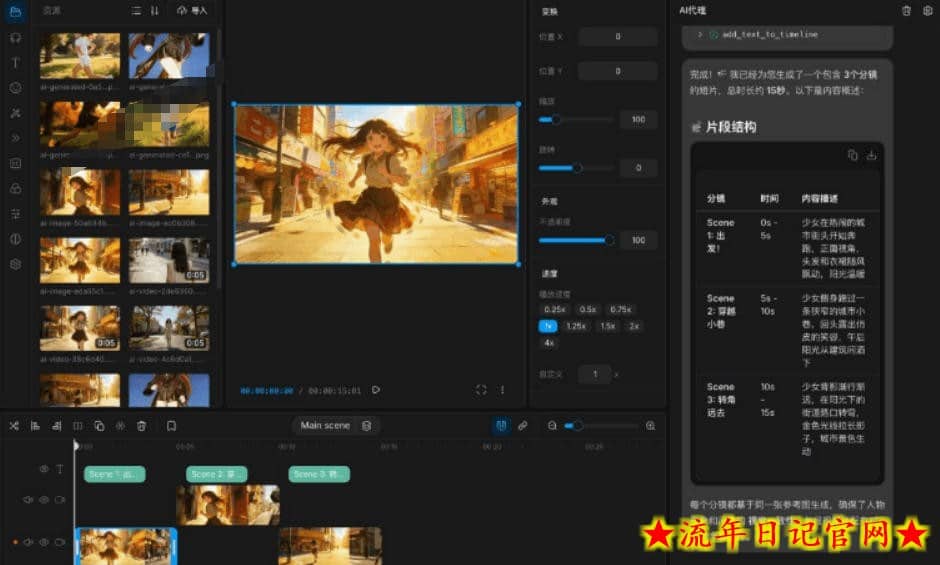Open the media assets folder sidebar icon
This screenshot has width=940, height=565.
point(16,12)
